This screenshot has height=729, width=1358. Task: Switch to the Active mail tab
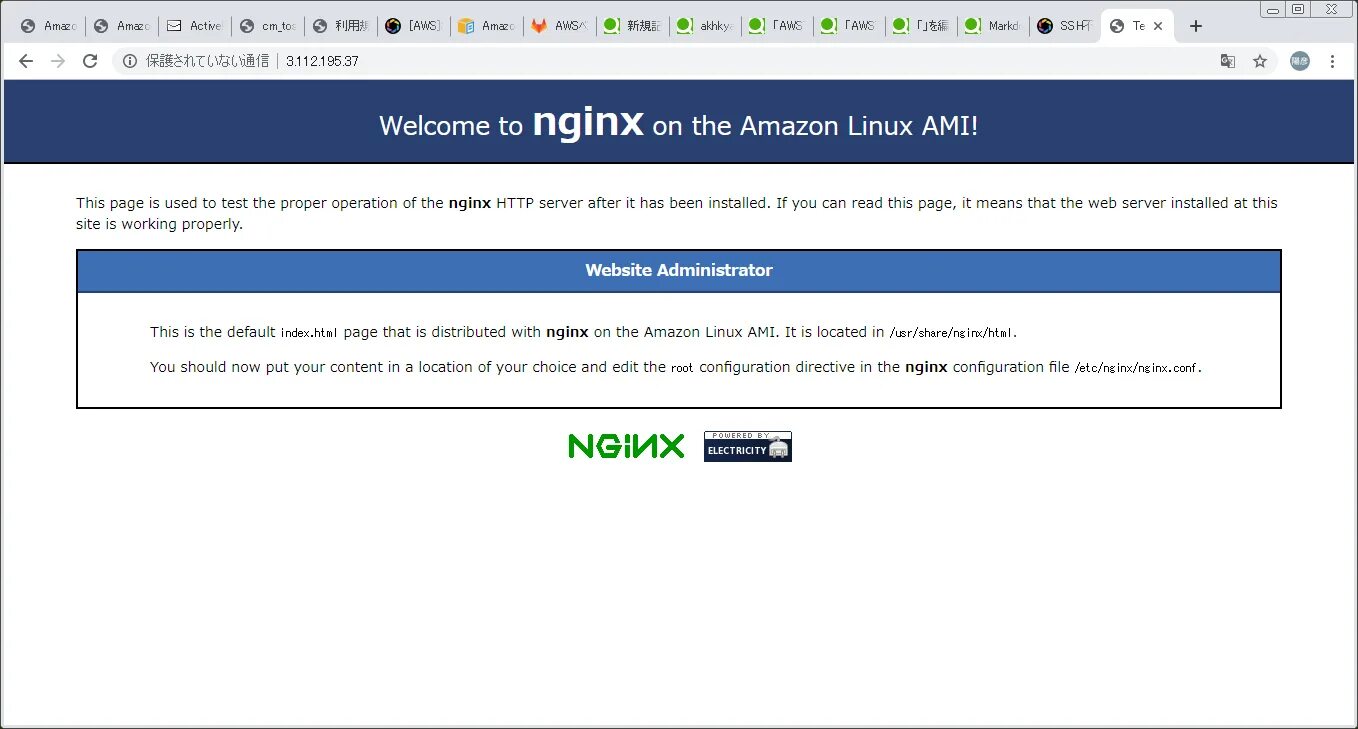click(x=195, y=26)
